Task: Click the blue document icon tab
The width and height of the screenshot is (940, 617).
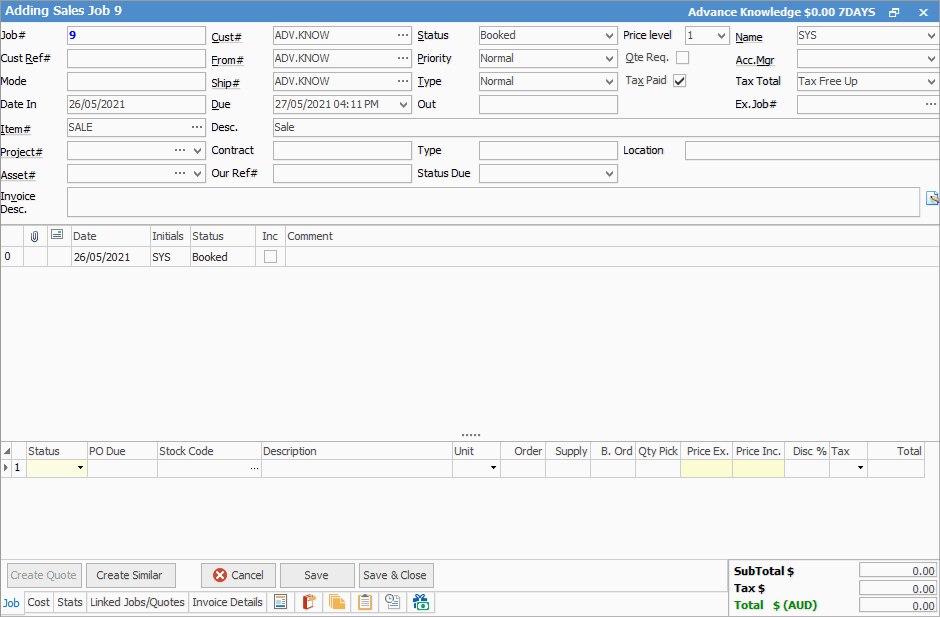Action: click(281, 602)
